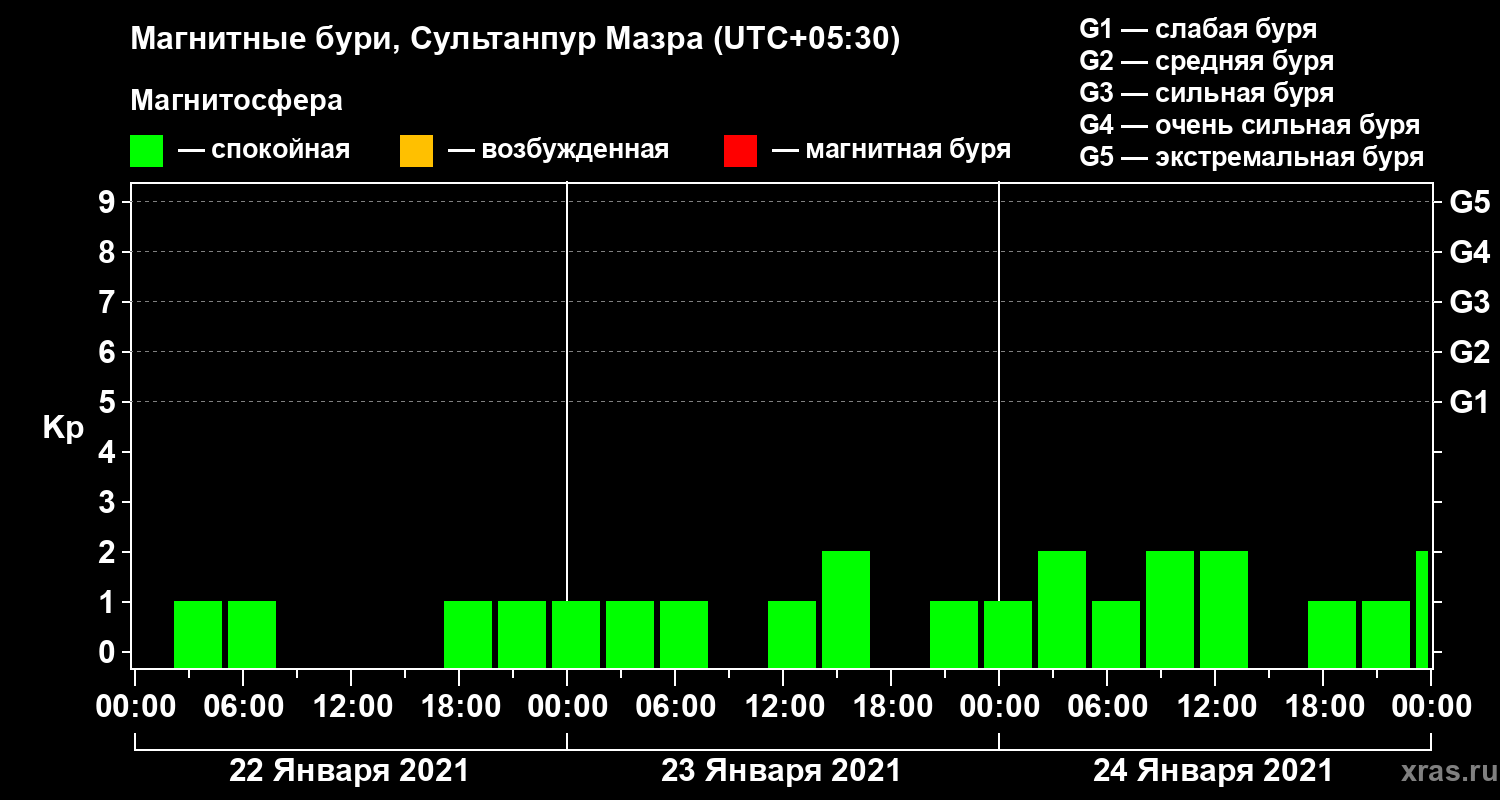Click the G3 label on right axis
The image size is (1500, 800).
(1470, 303)
